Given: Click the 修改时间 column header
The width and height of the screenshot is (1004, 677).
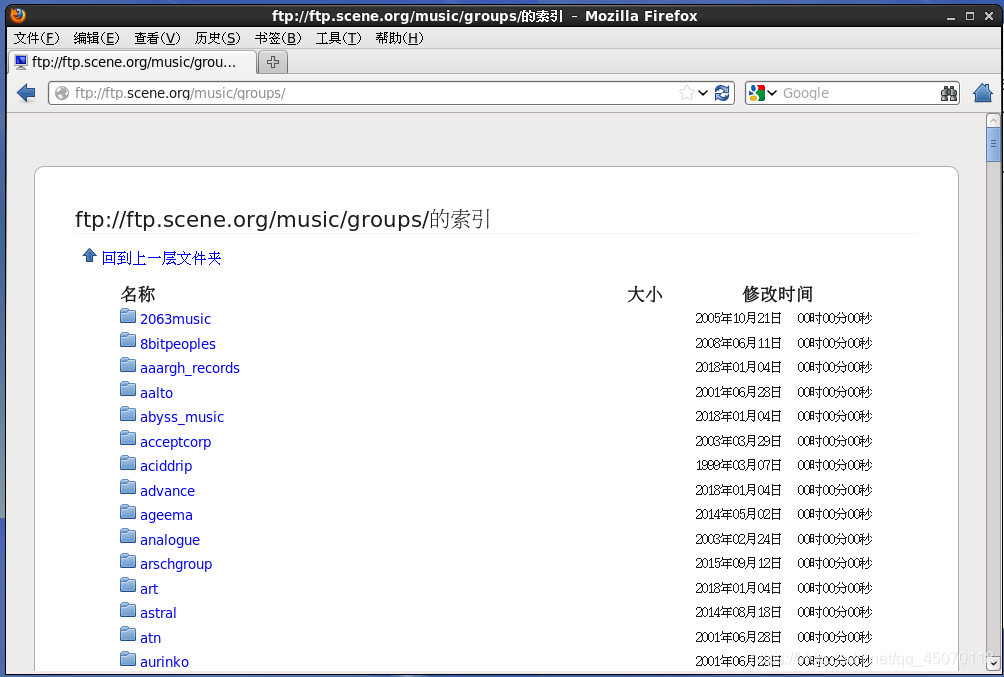Looking at the screenshot, I should 778,294.
